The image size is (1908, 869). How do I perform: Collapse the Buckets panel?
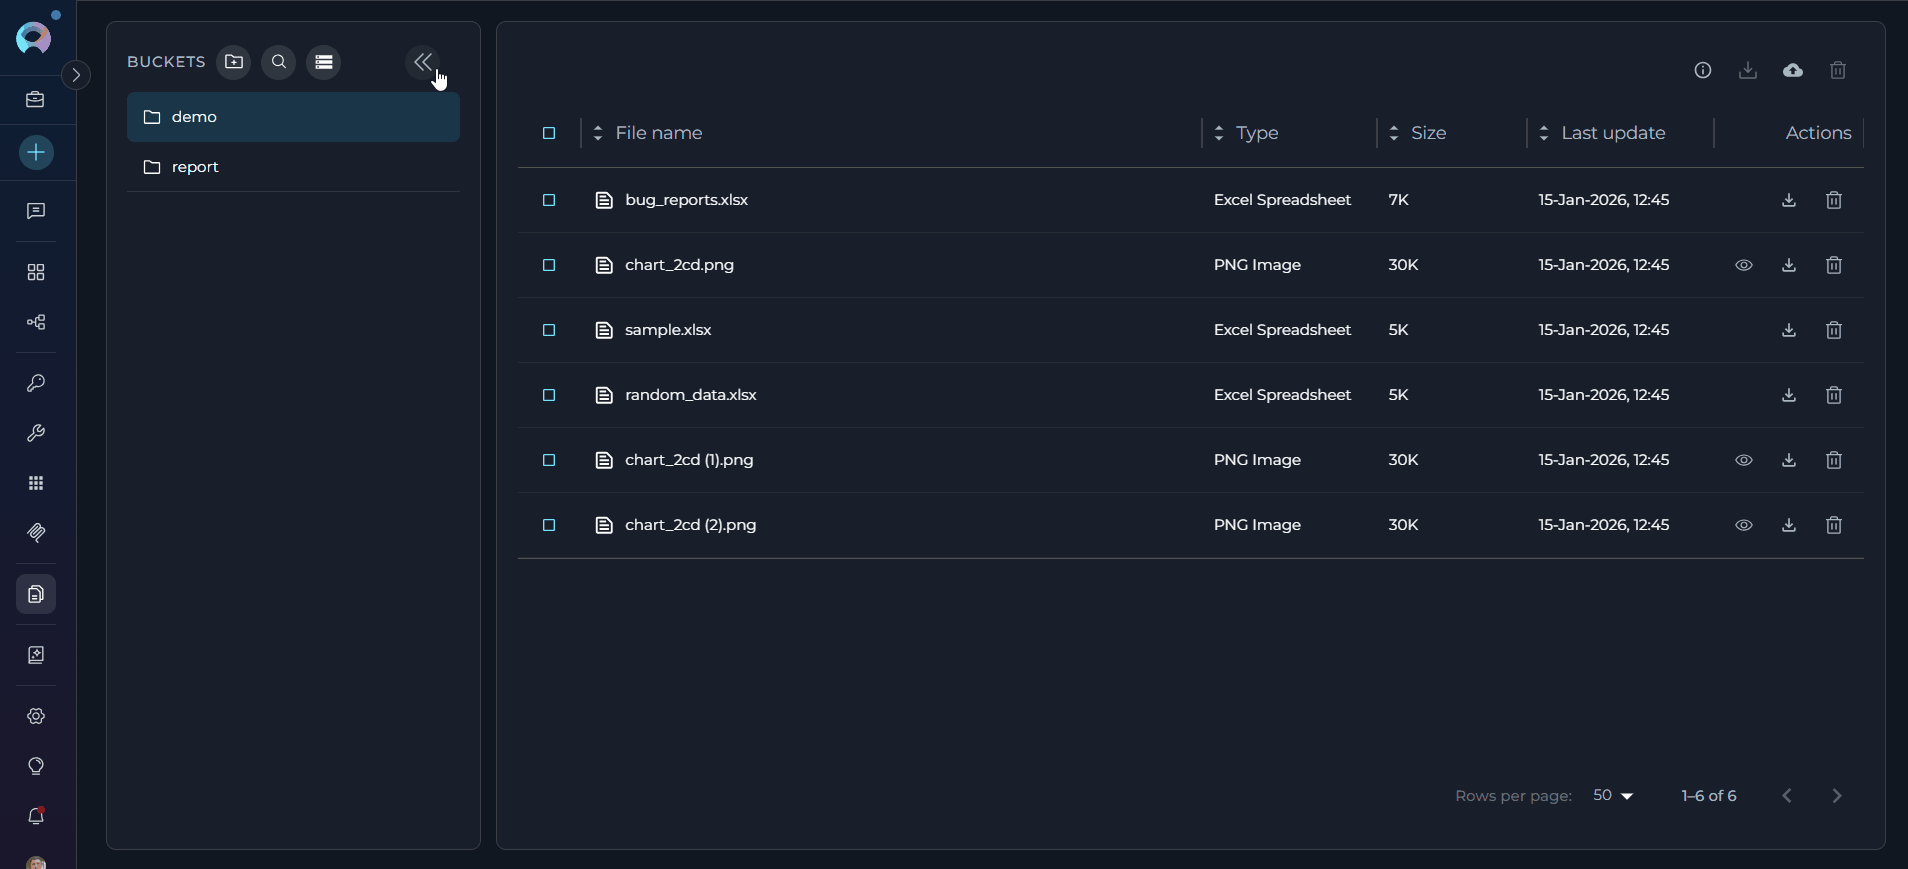tap(423, 62)
